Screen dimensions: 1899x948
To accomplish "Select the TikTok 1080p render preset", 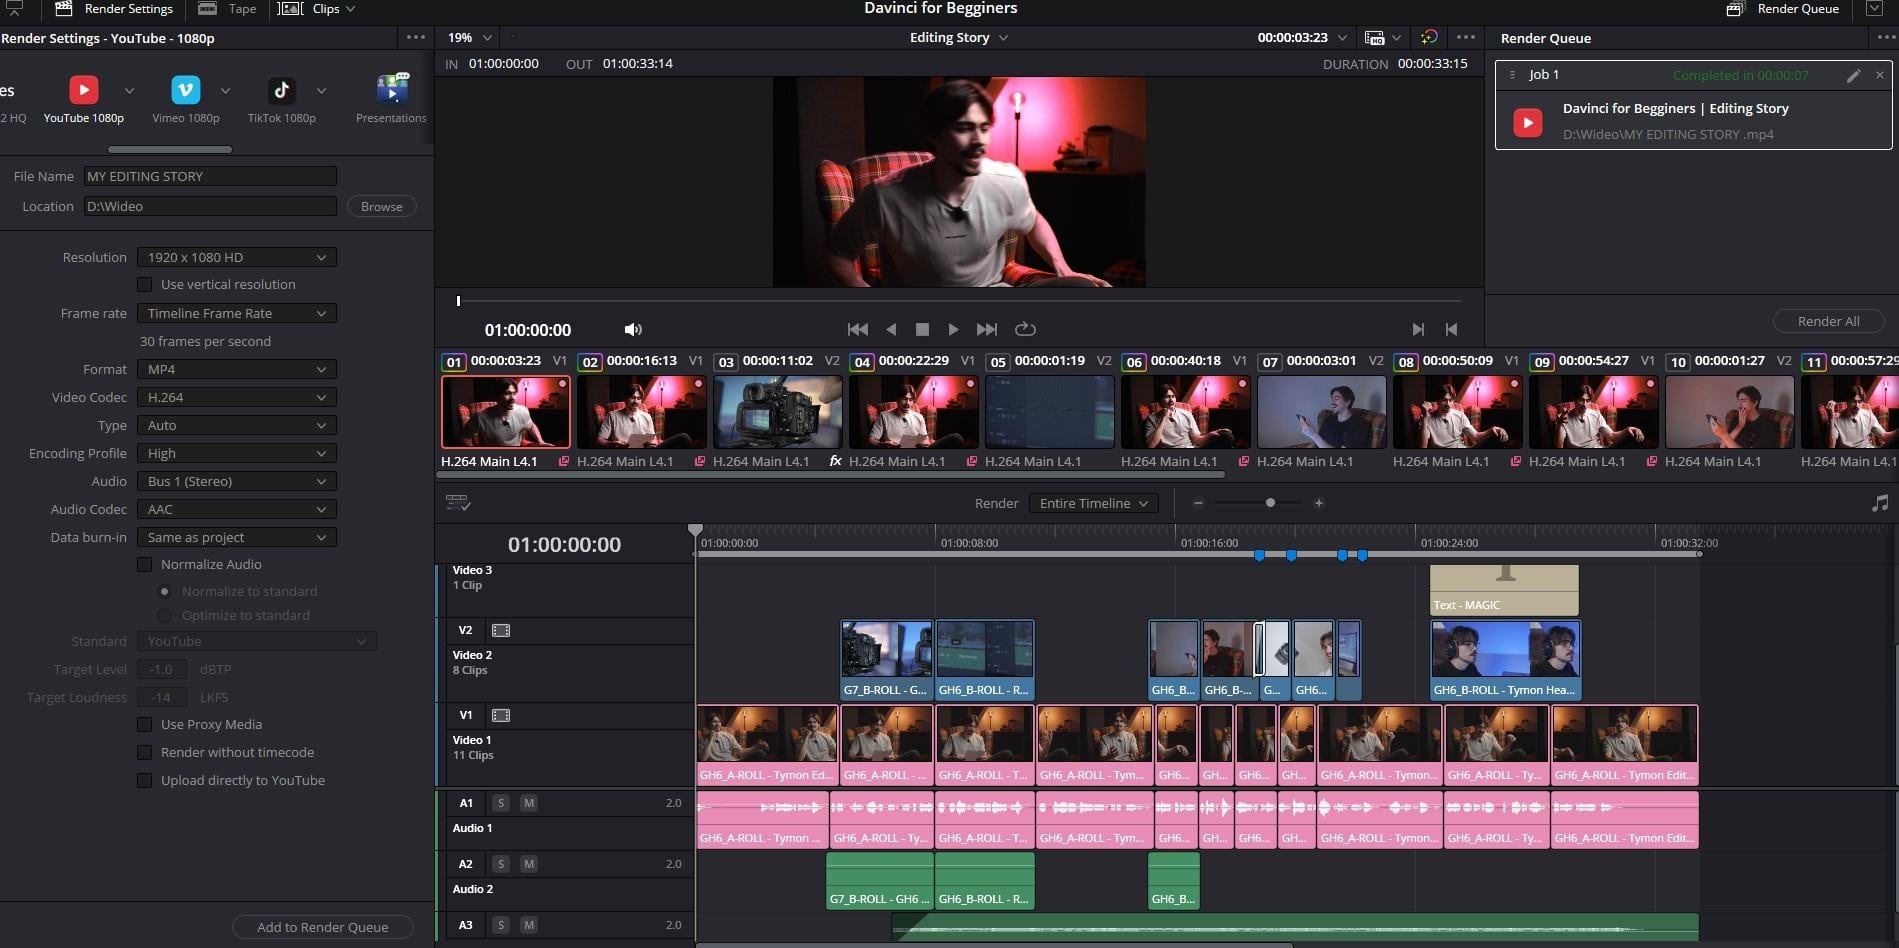I will (x=282, y=99).
